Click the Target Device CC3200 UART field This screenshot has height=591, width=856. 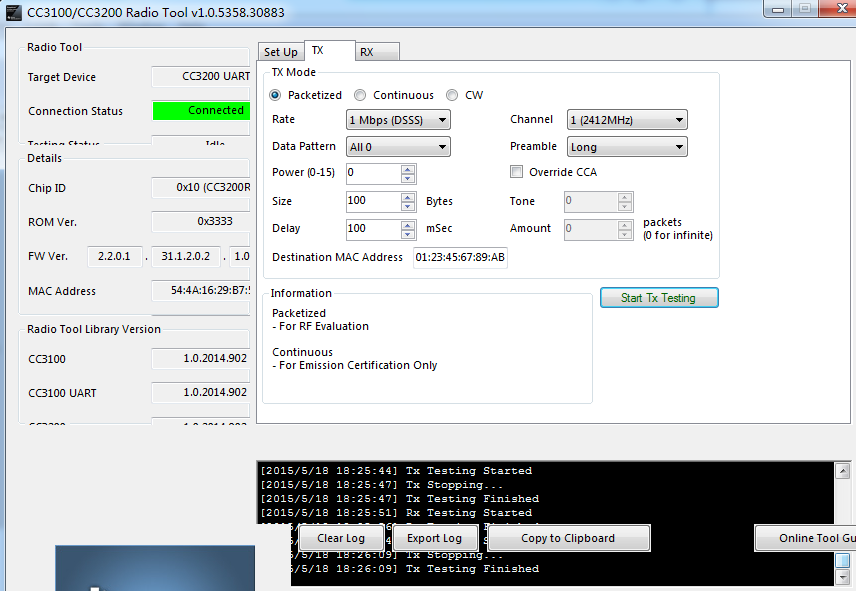point(201,76)
